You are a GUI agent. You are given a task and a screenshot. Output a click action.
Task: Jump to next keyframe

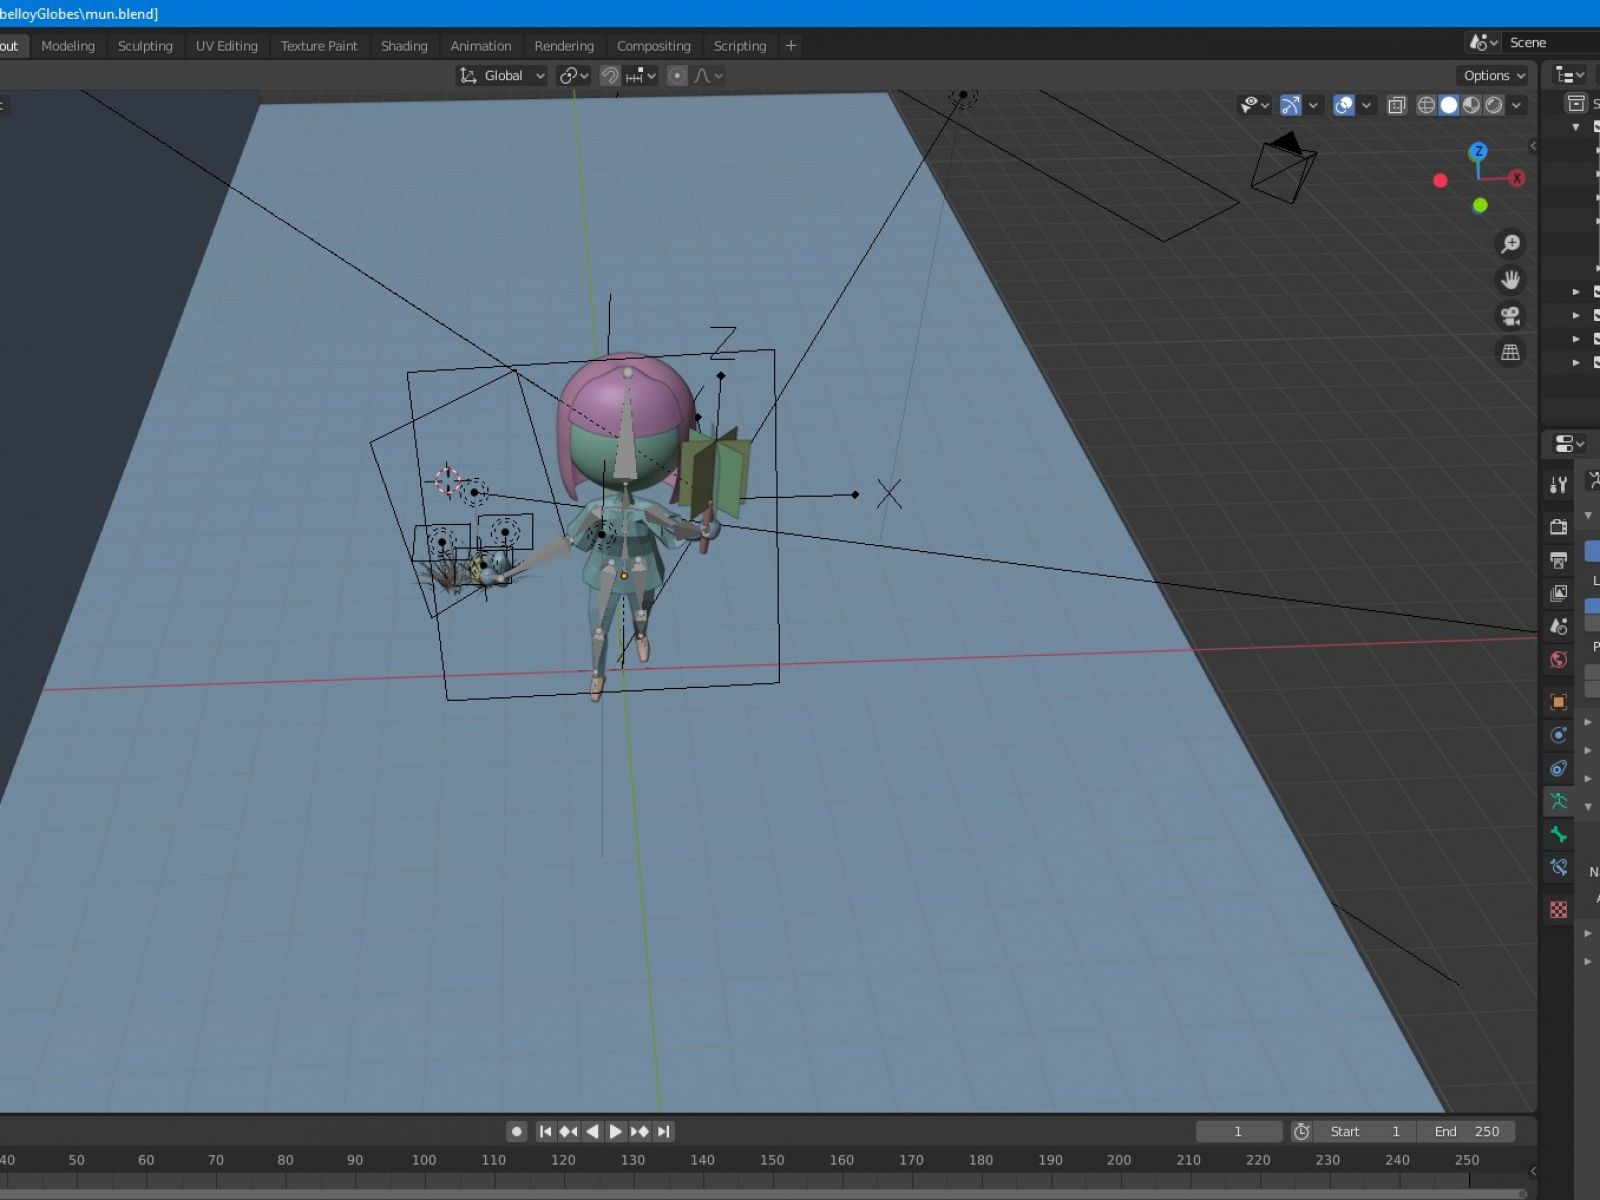point(640,1131)
